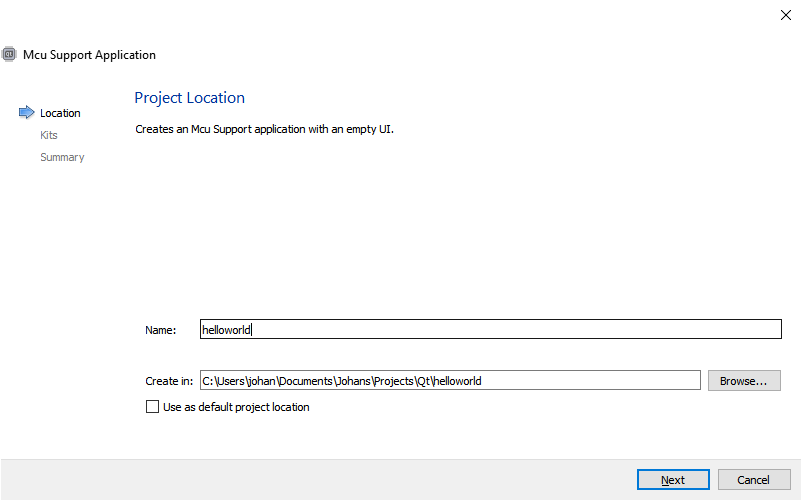Viewport: 802px width, 501px height.
Task: Select the Location step in sidebar
Action: pyautogui.click(x=60, y=113)
